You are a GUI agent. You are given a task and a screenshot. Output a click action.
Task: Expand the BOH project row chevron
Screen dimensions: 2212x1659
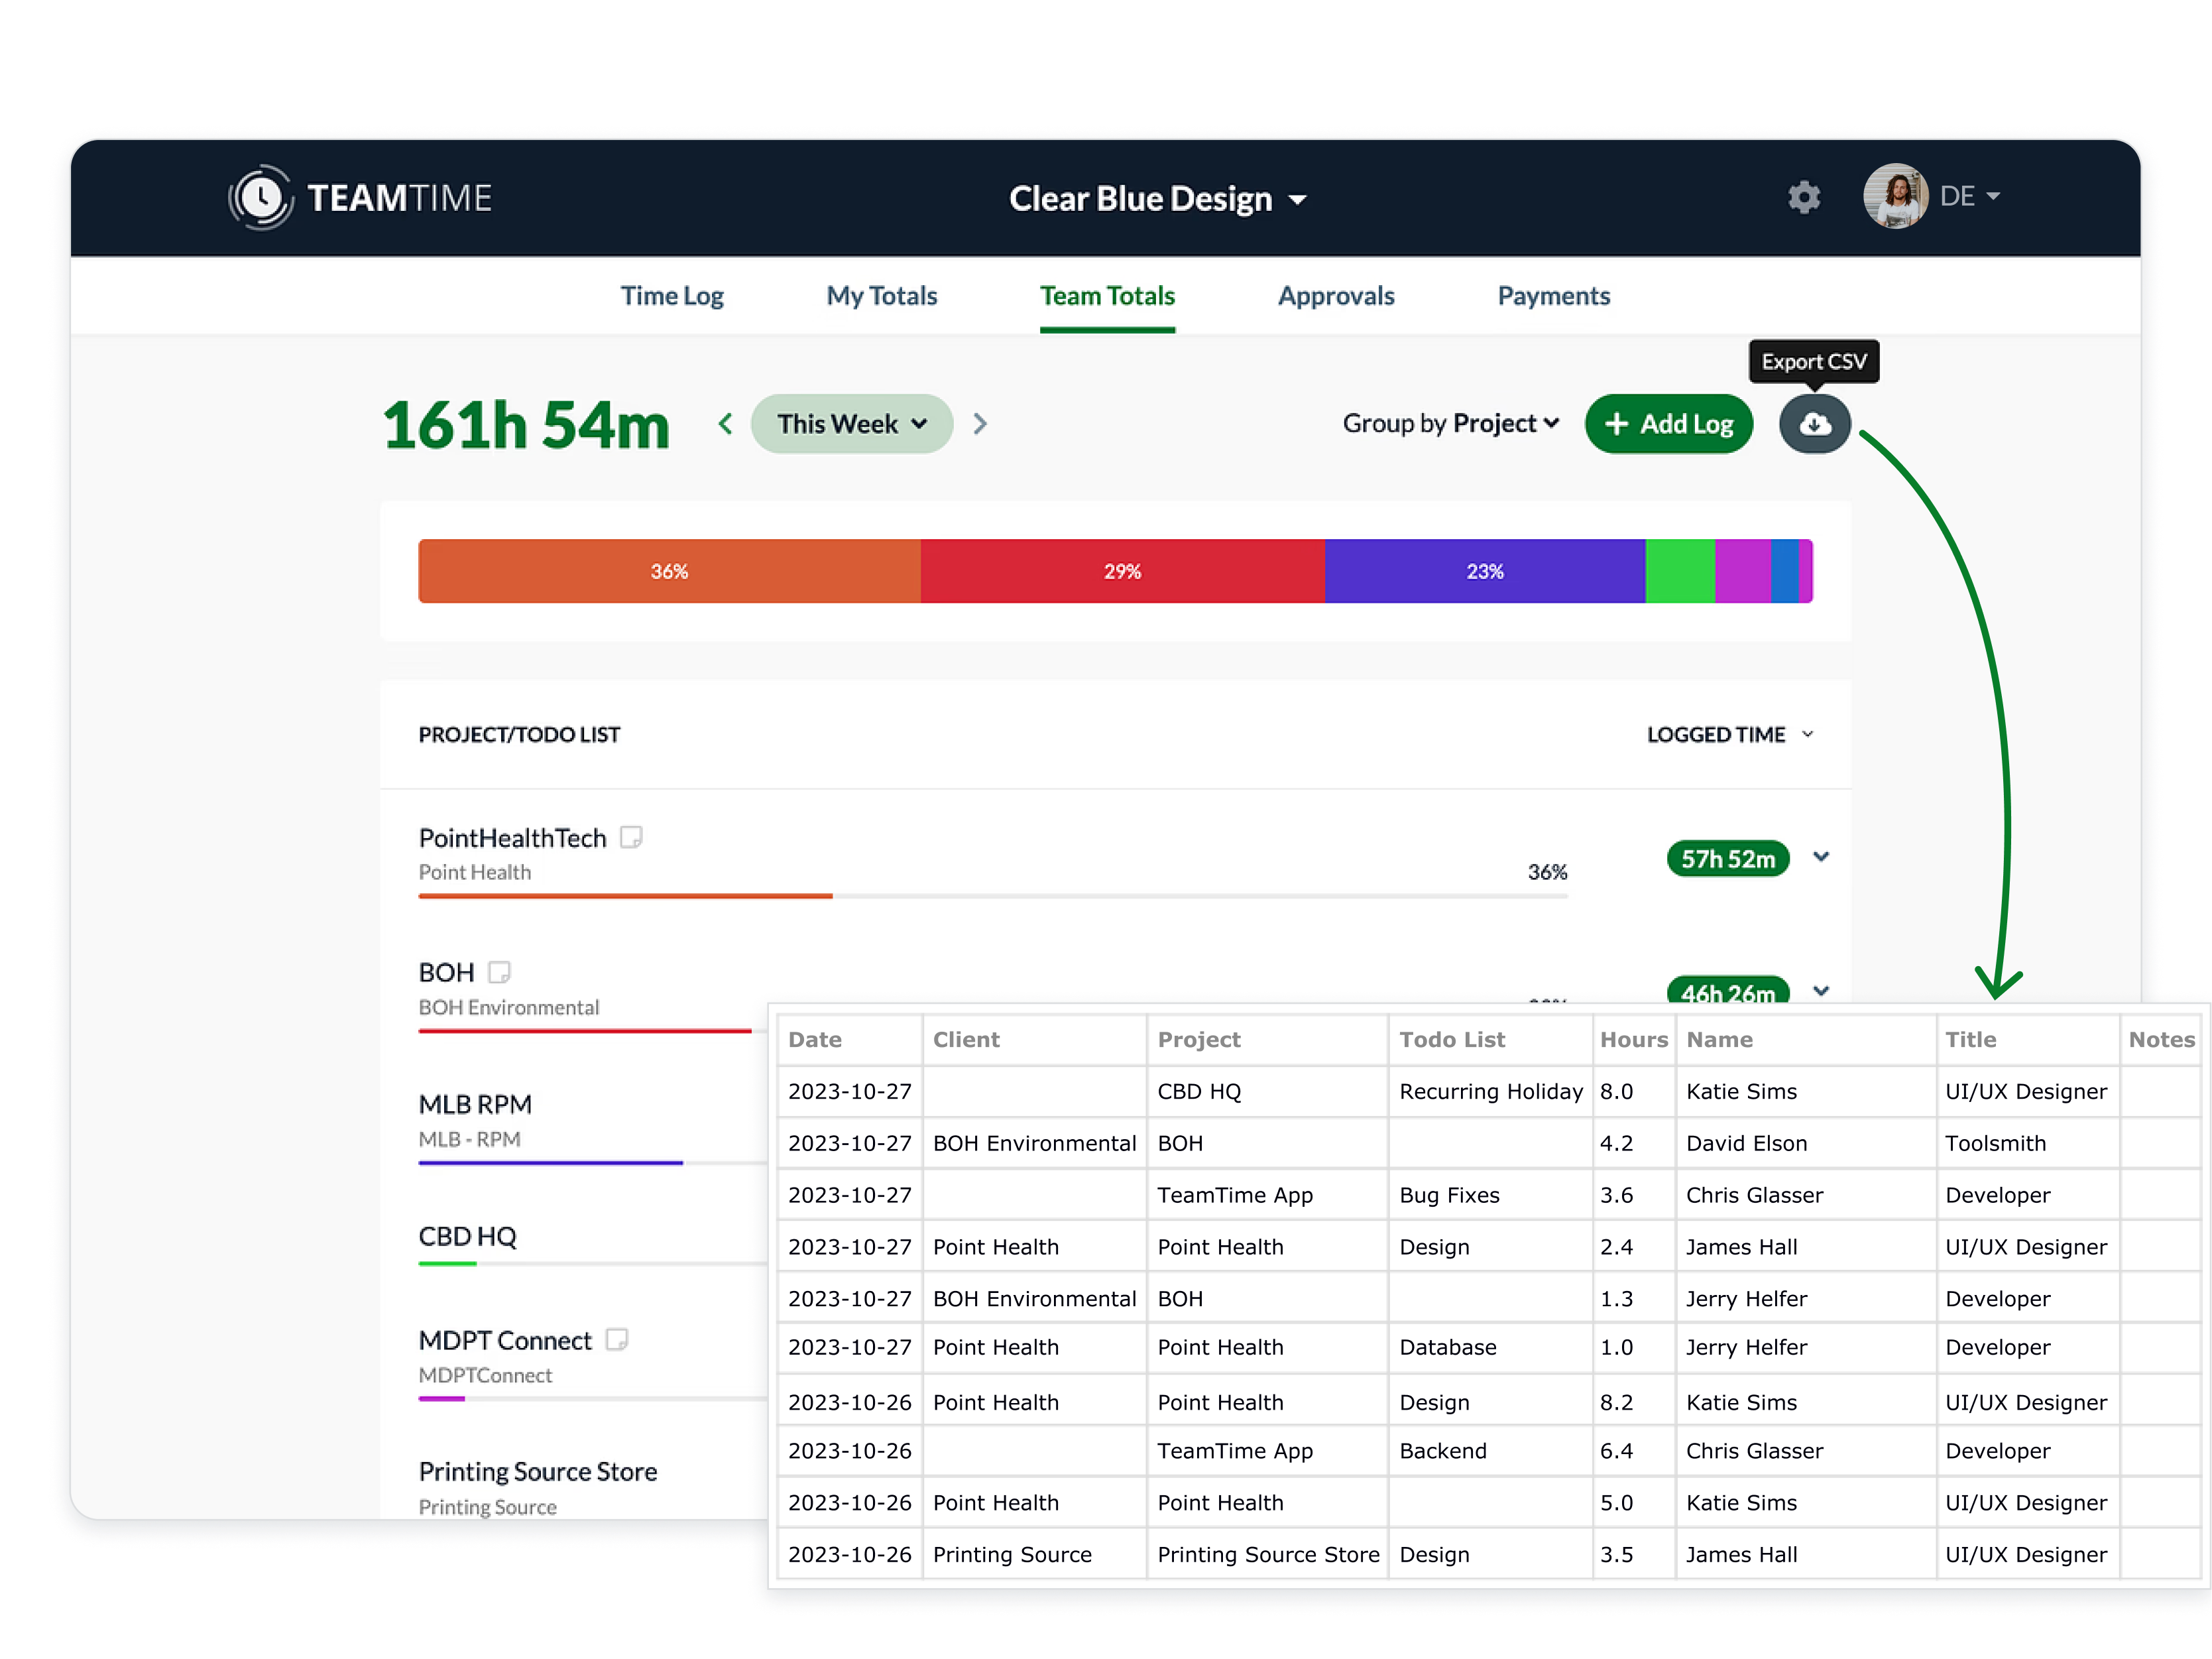pos(1821,991)
